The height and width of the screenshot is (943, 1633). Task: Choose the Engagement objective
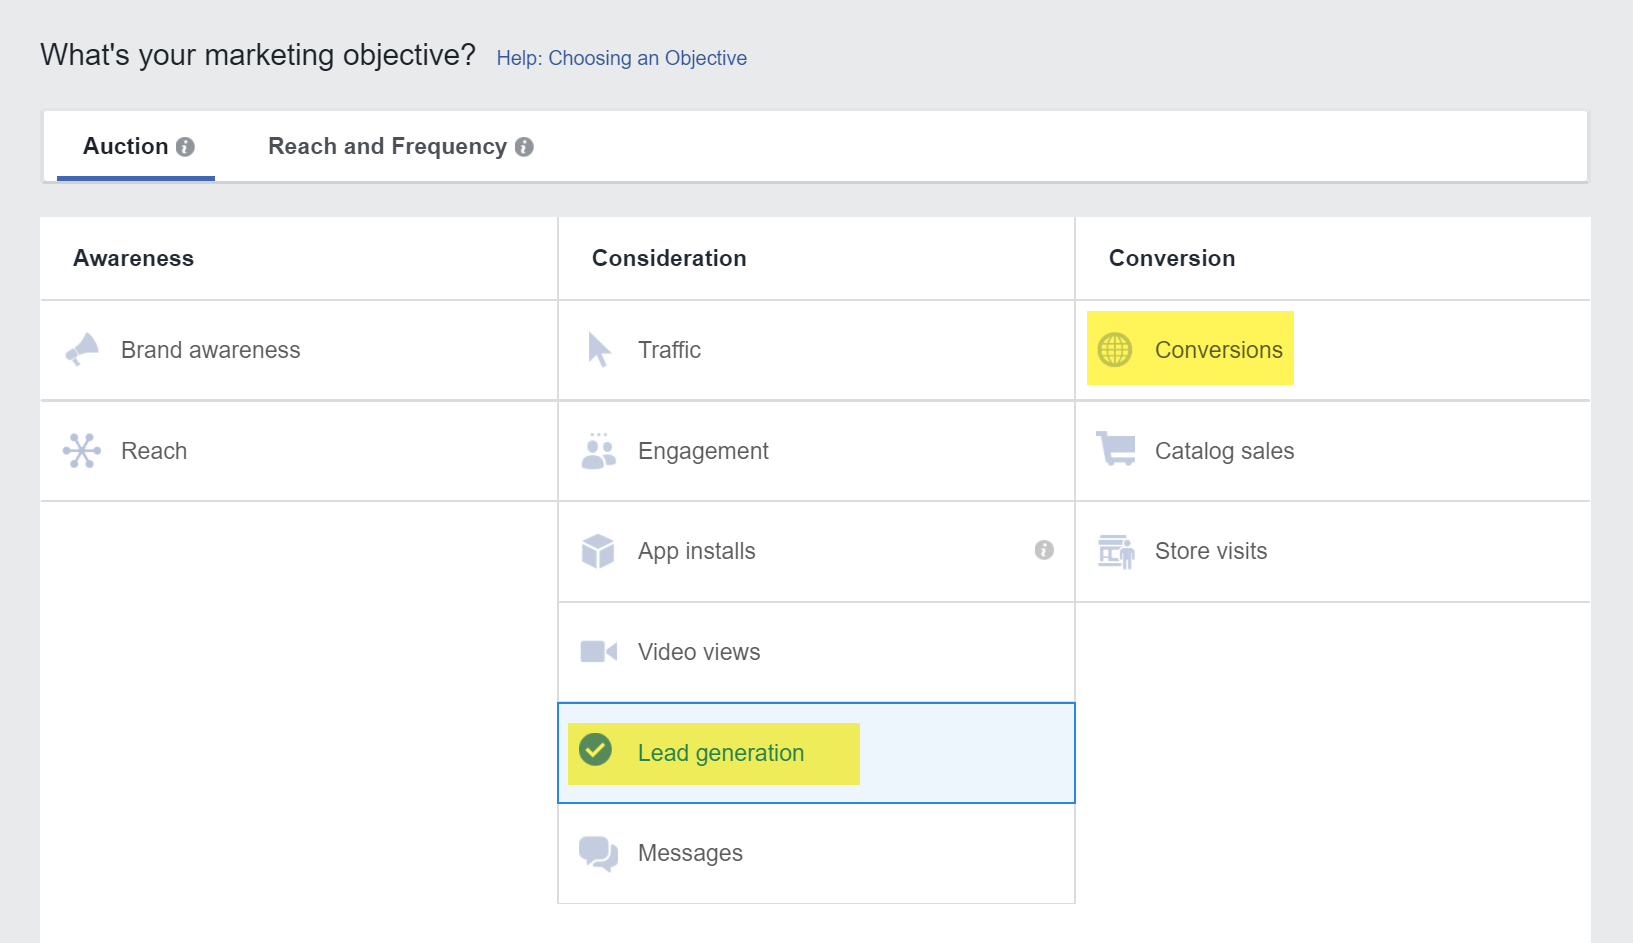click(x=816, y=451)
